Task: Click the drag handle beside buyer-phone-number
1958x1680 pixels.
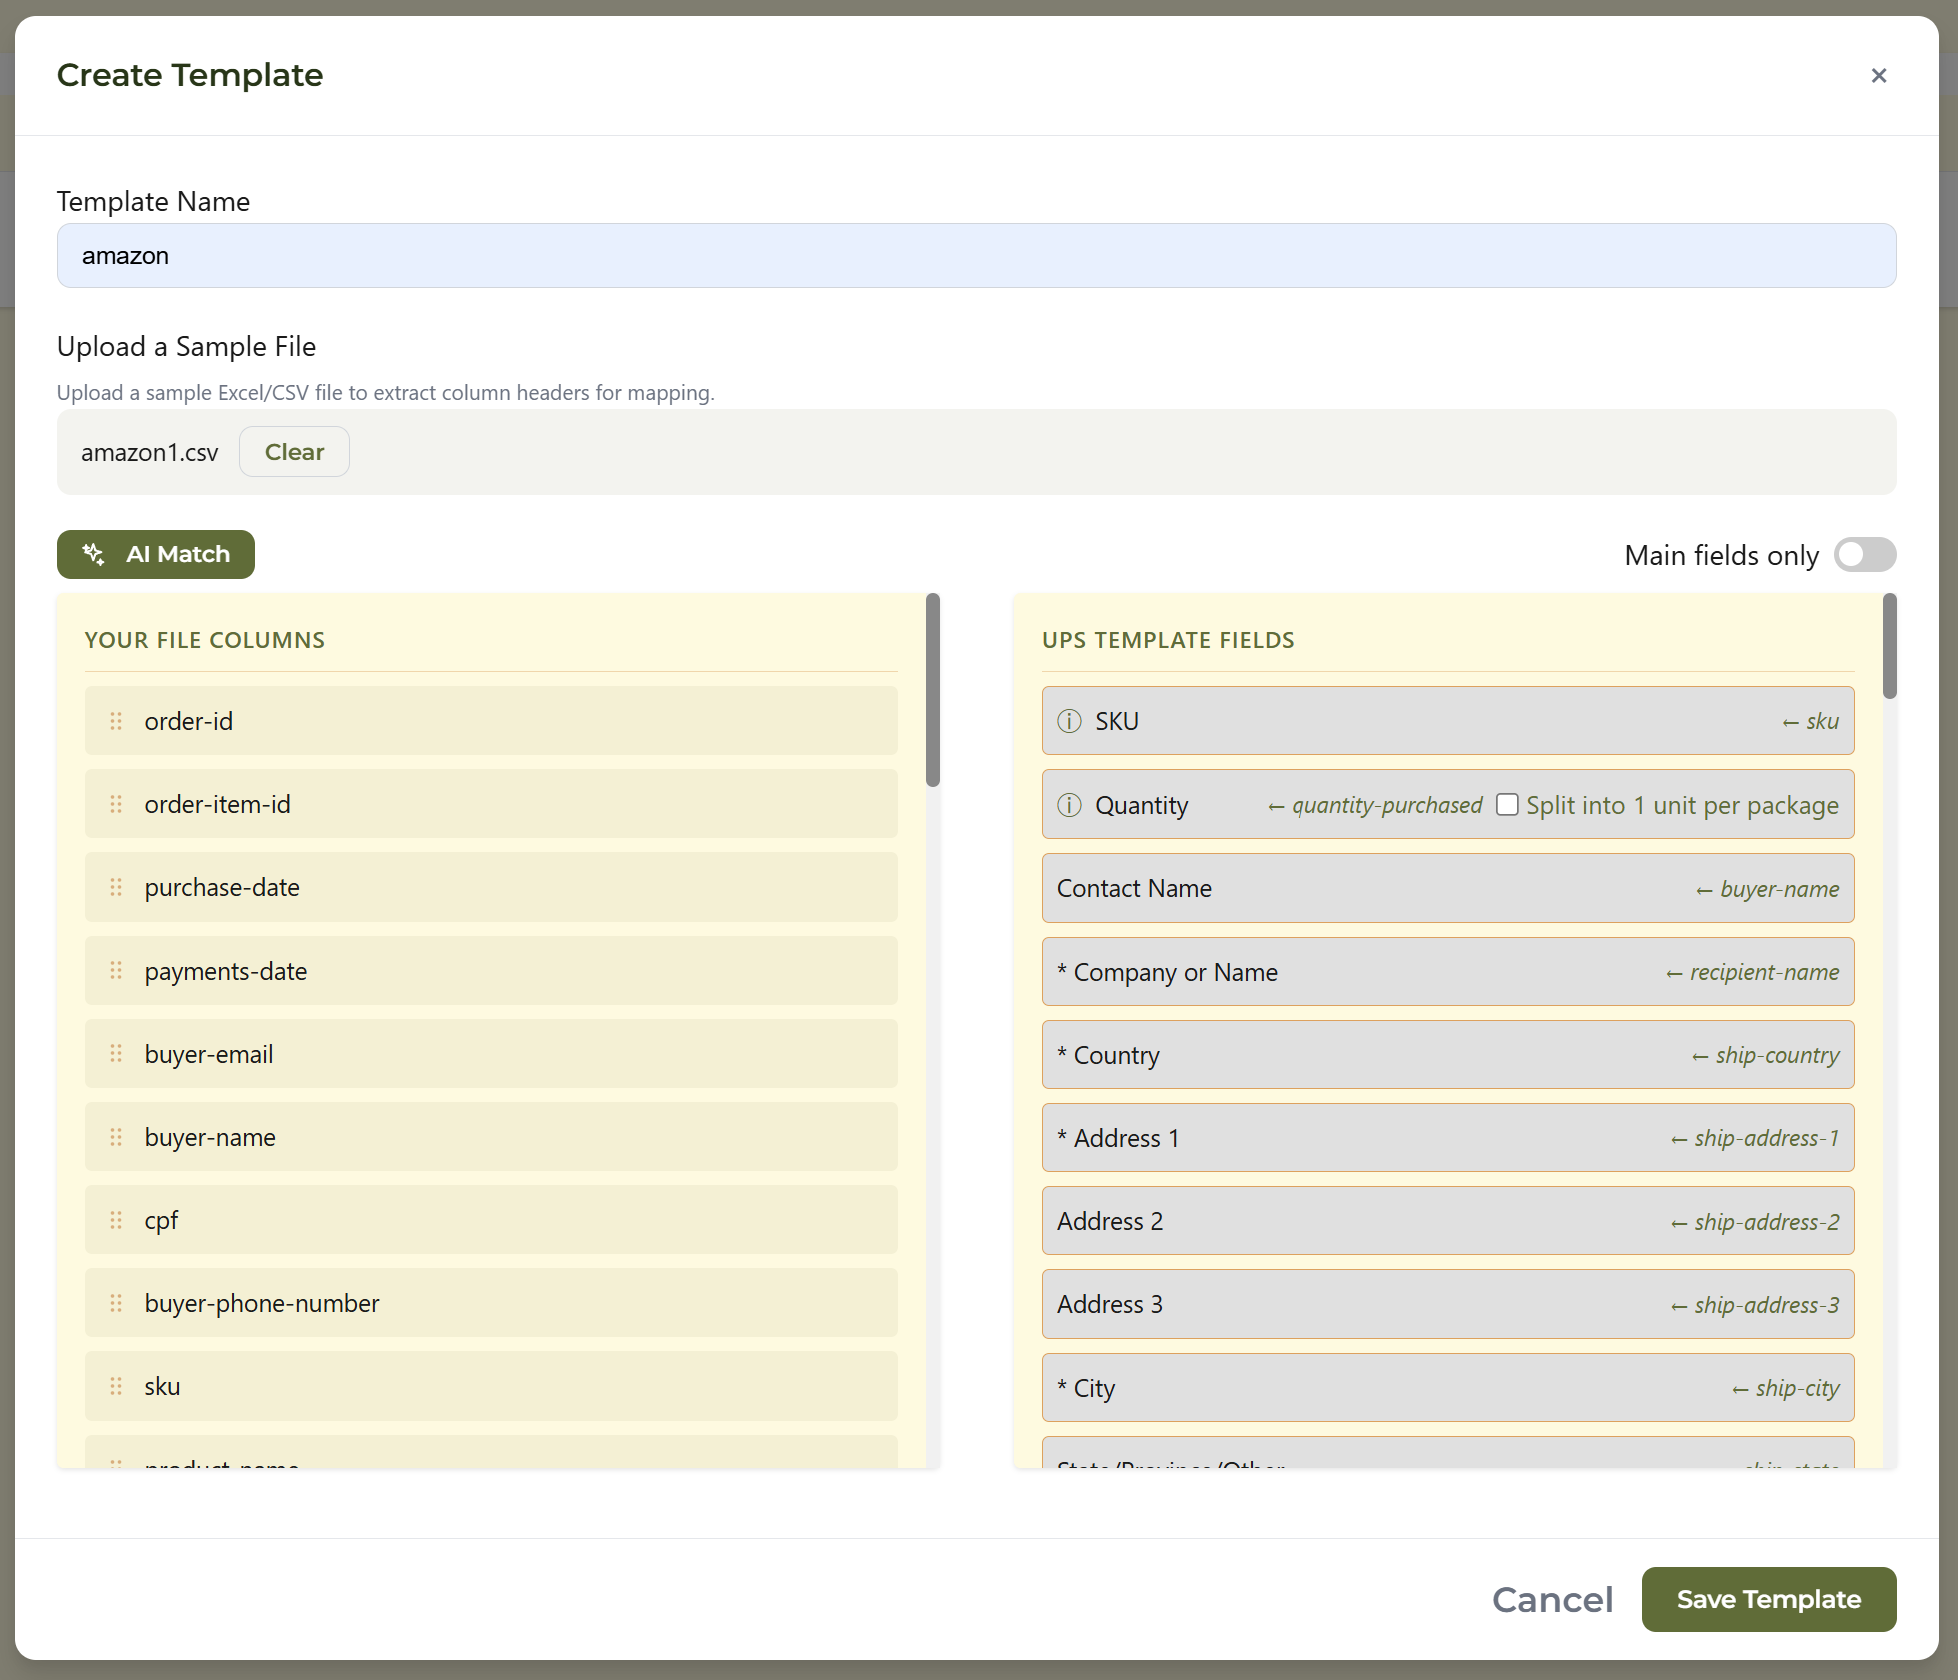Action: pos(115,1303)
